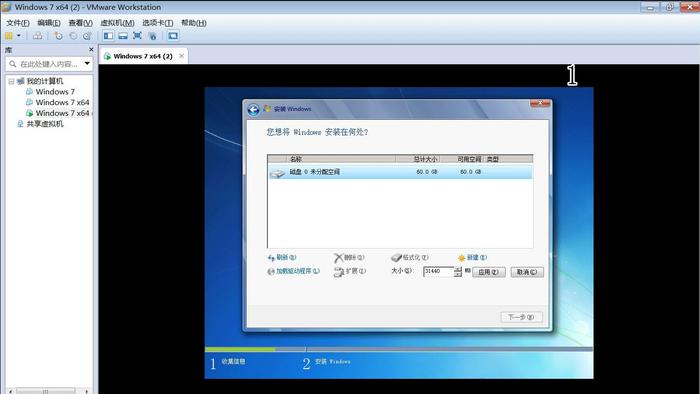Click the revert to snapshot toolbar icon

tap(73, 36)
